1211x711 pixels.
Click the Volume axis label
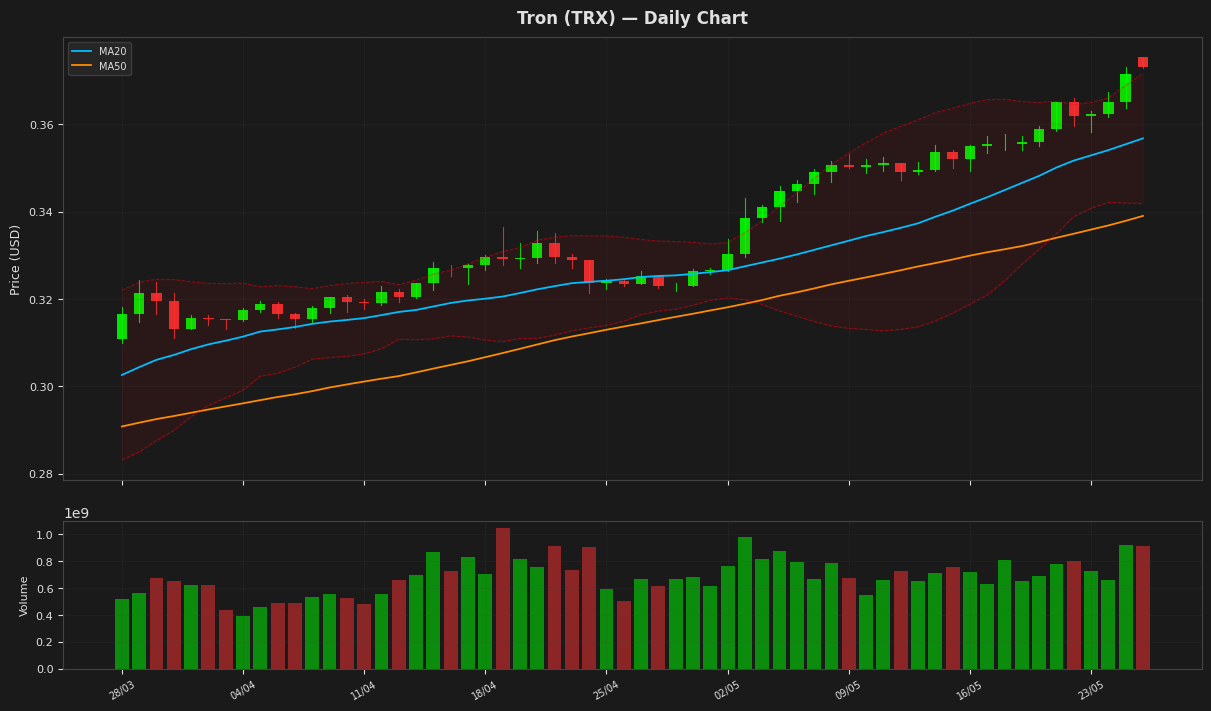[24, 595]
